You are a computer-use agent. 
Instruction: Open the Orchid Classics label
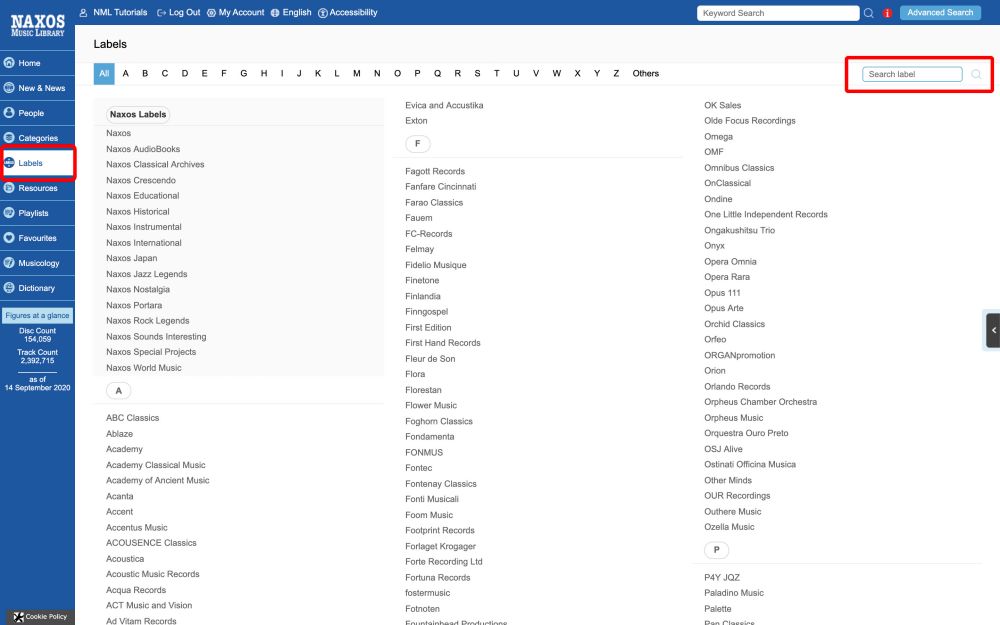[734, 324]
